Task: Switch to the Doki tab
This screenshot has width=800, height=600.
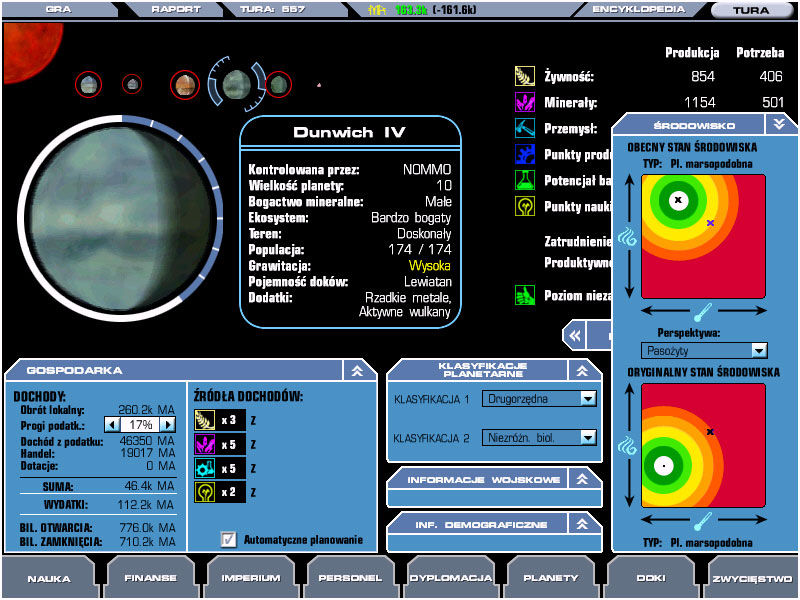Action: (x=651, y=578)
